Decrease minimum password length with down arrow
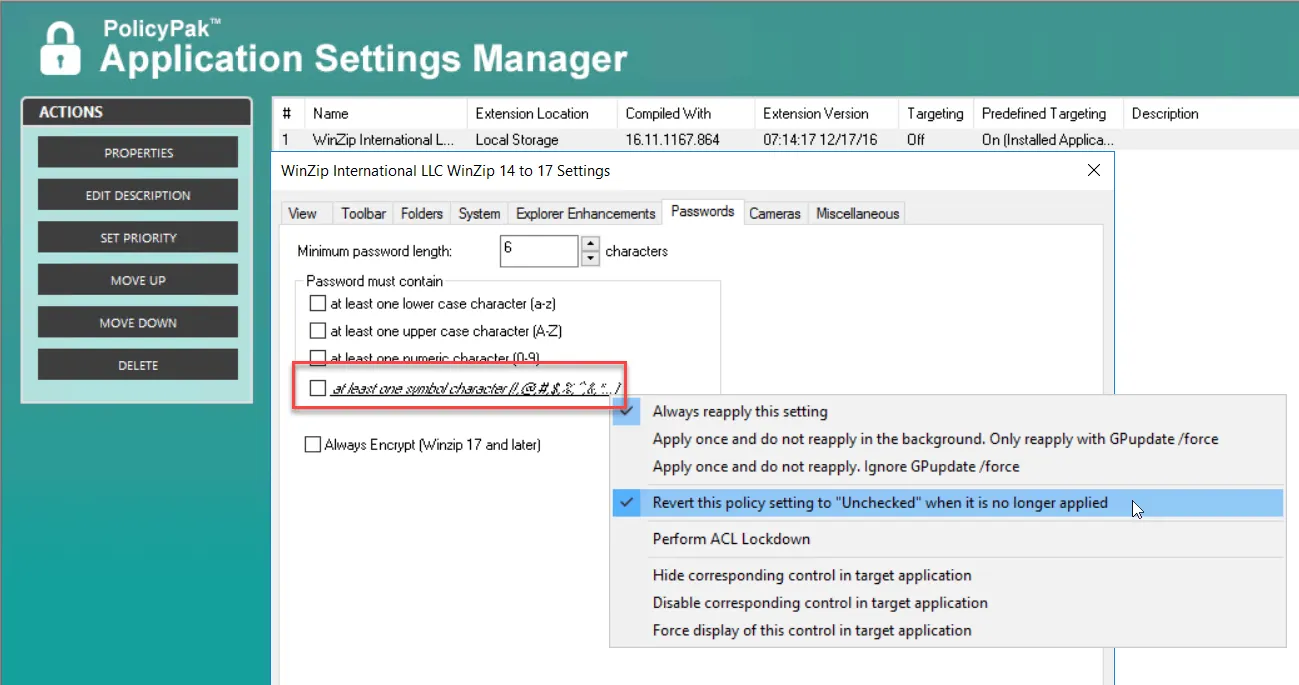Screen dimensions: 1299x685 click(x=590, y=259)
